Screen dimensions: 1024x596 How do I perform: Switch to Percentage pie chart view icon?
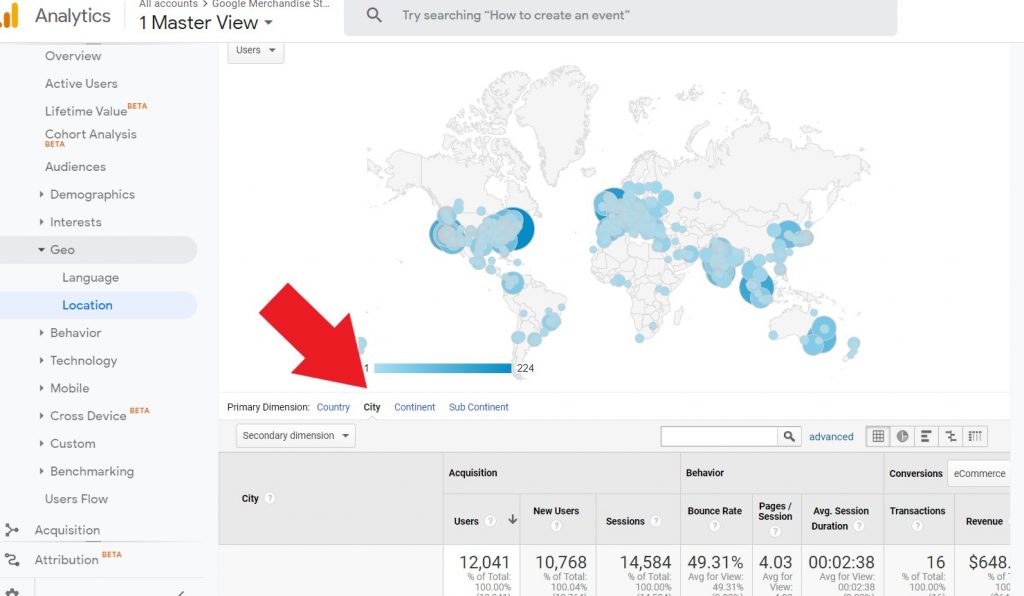(x=902, y=436)
